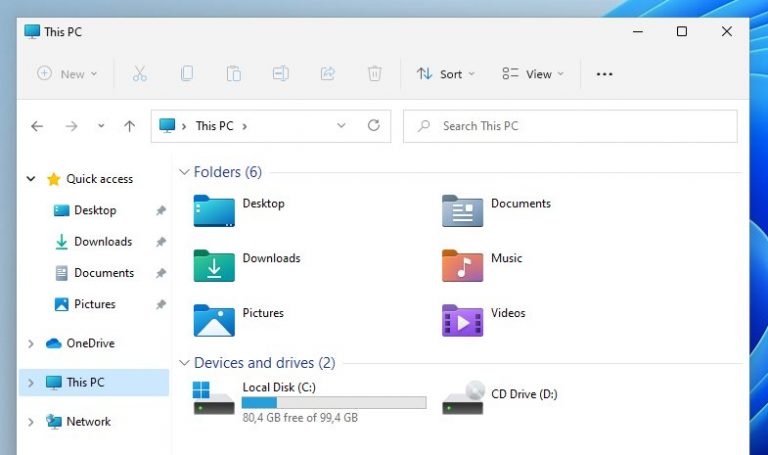The height and width of the screenshot is (455, 768).
Task: Click the 'CD Drive (D:)' label
Action: point(524,394)
